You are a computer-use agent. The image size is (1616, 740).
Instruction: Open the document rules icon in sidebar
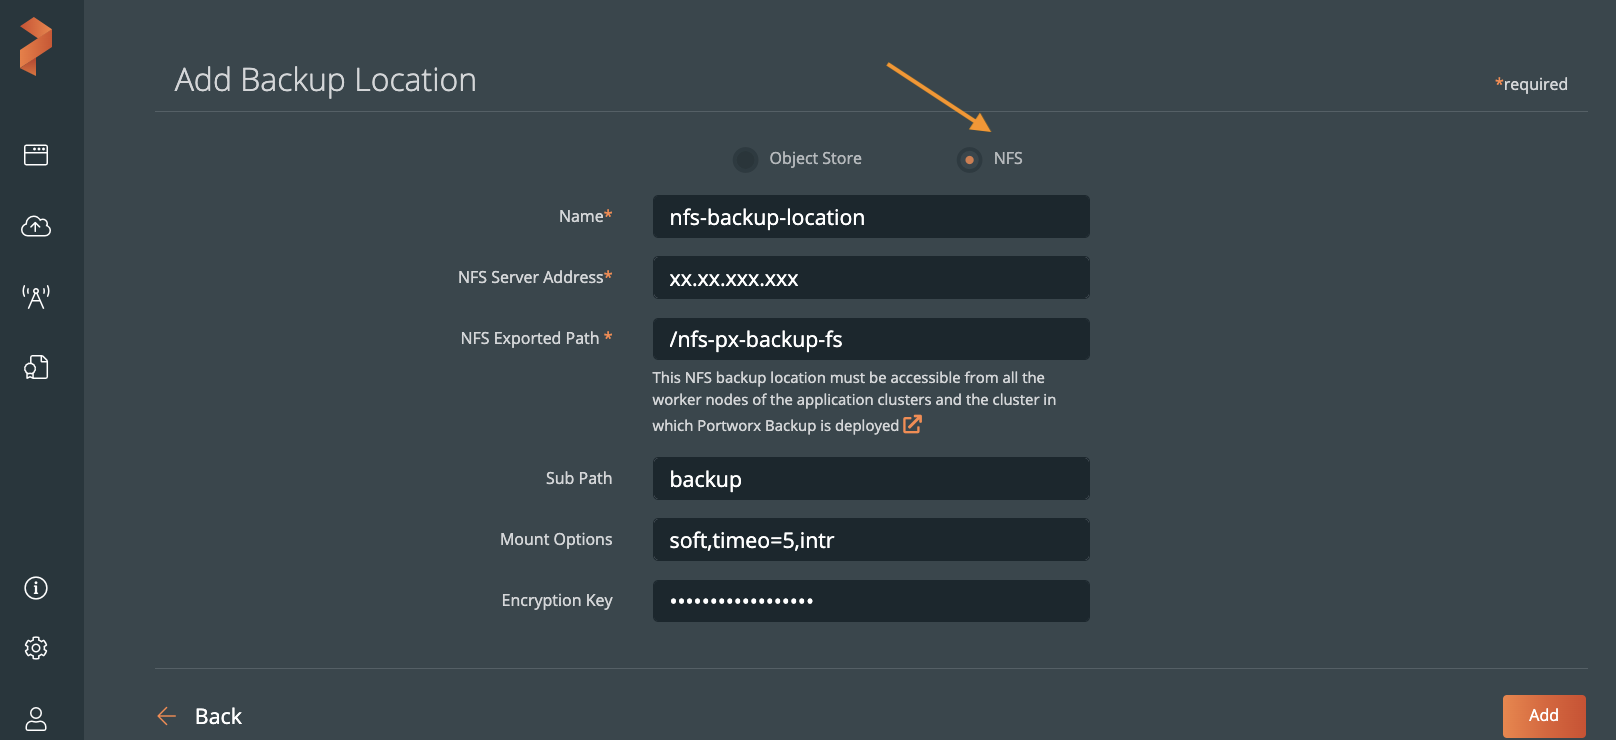click(x=36, y=368)
